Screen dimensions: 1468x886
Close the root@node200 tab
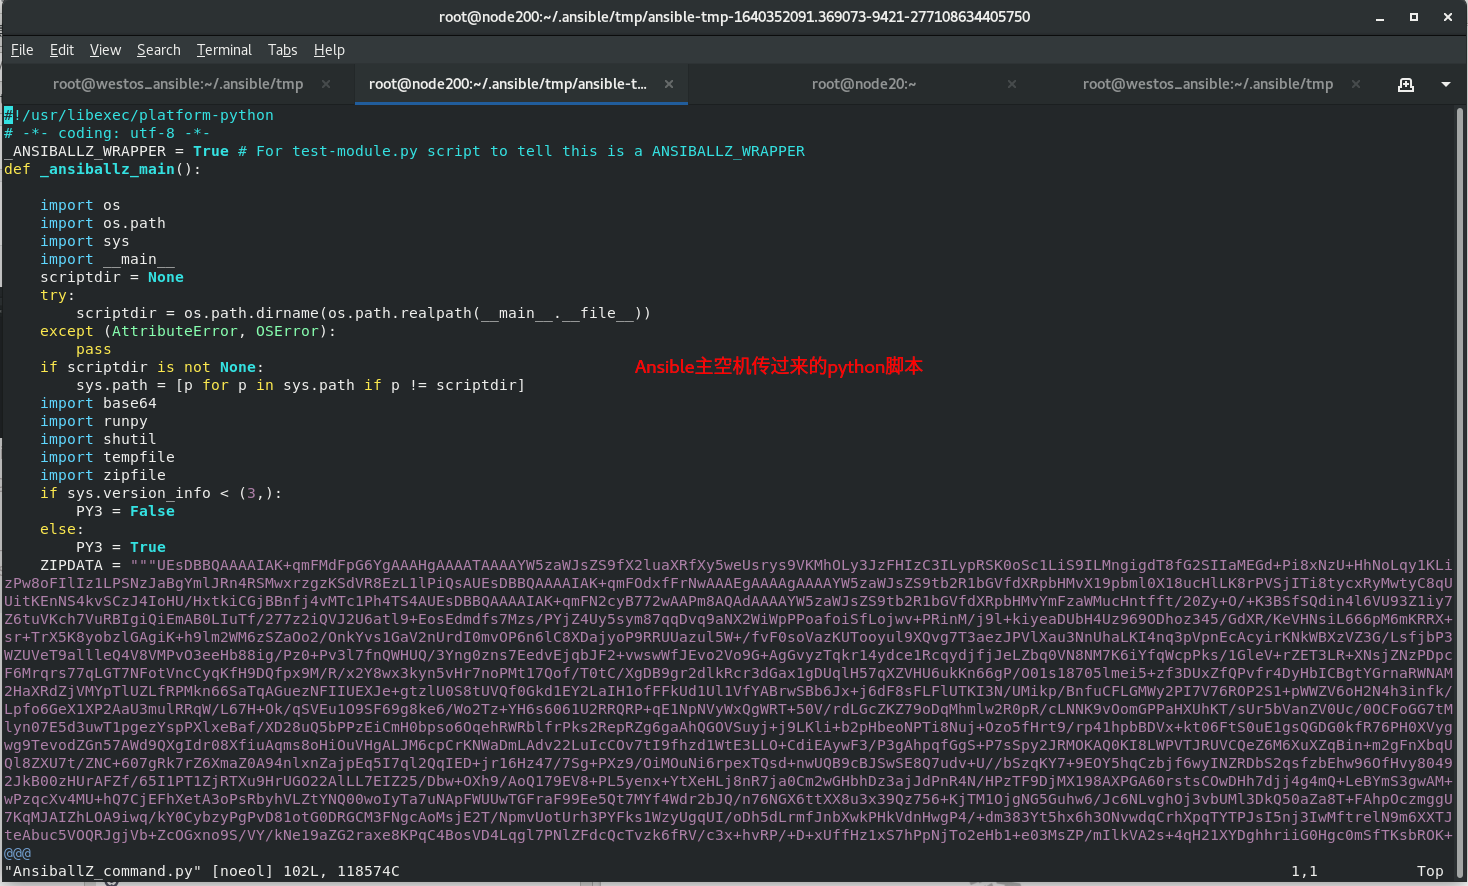[x=669, y=84]
